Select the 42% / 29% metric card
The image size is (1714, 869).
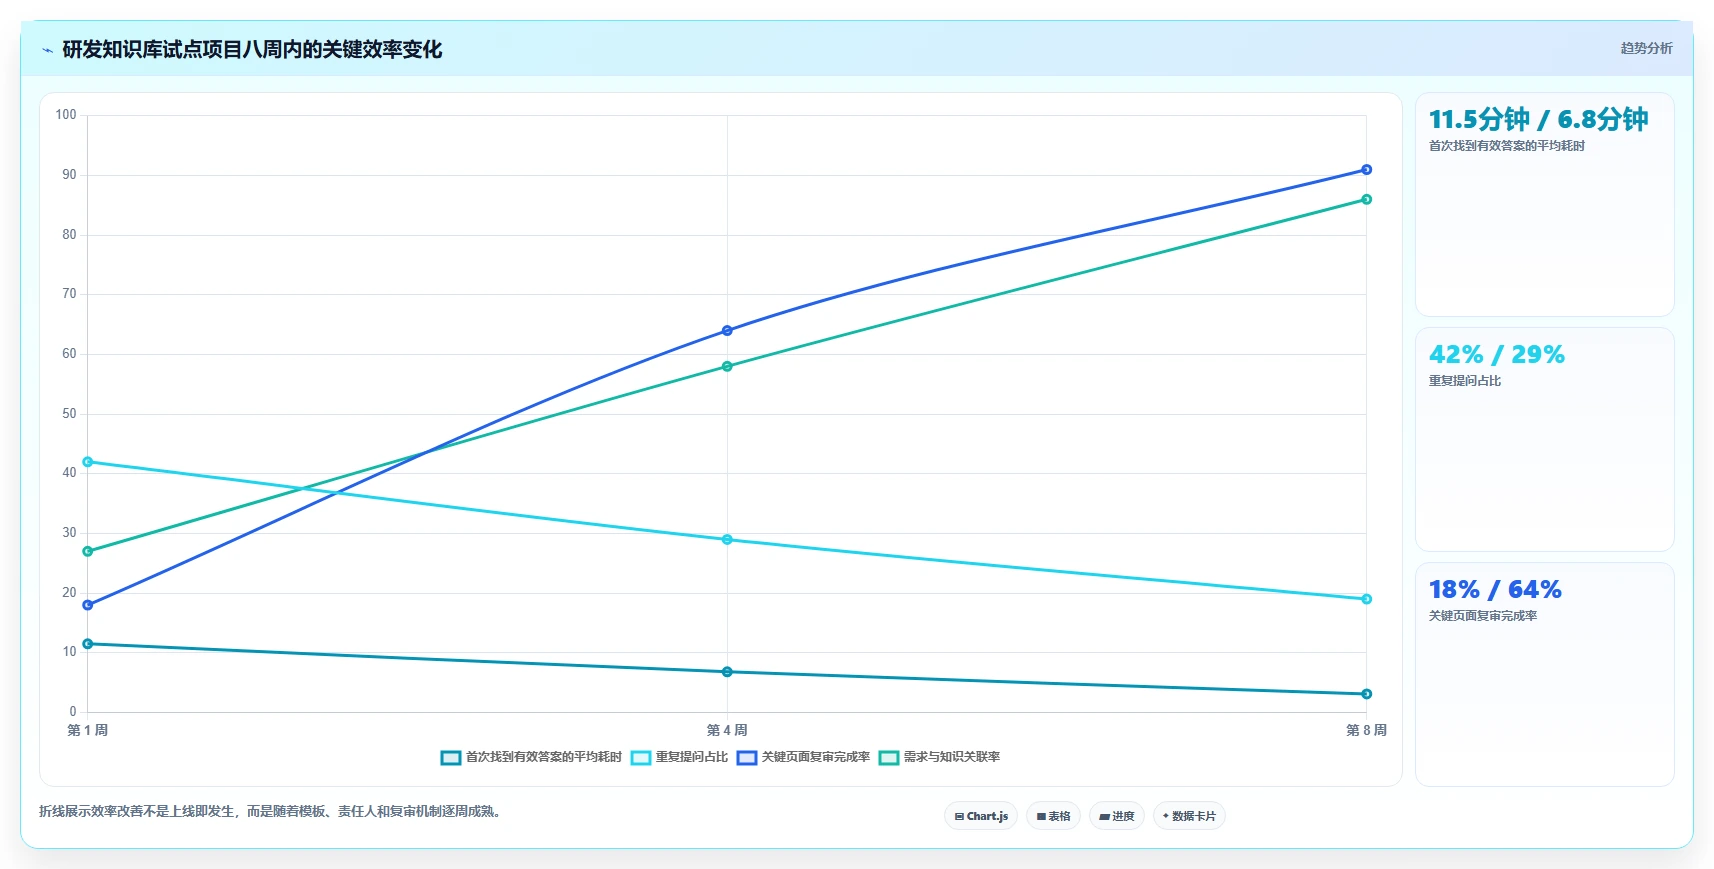click(x=1544, y=440)
